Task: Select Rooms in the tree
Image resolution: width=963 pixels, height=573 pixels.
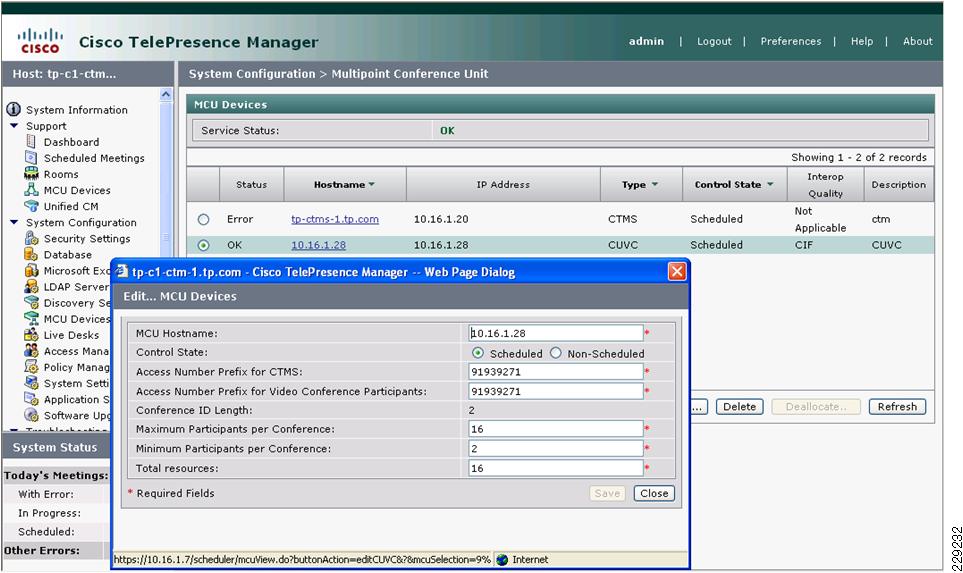Action: point(61,174)
